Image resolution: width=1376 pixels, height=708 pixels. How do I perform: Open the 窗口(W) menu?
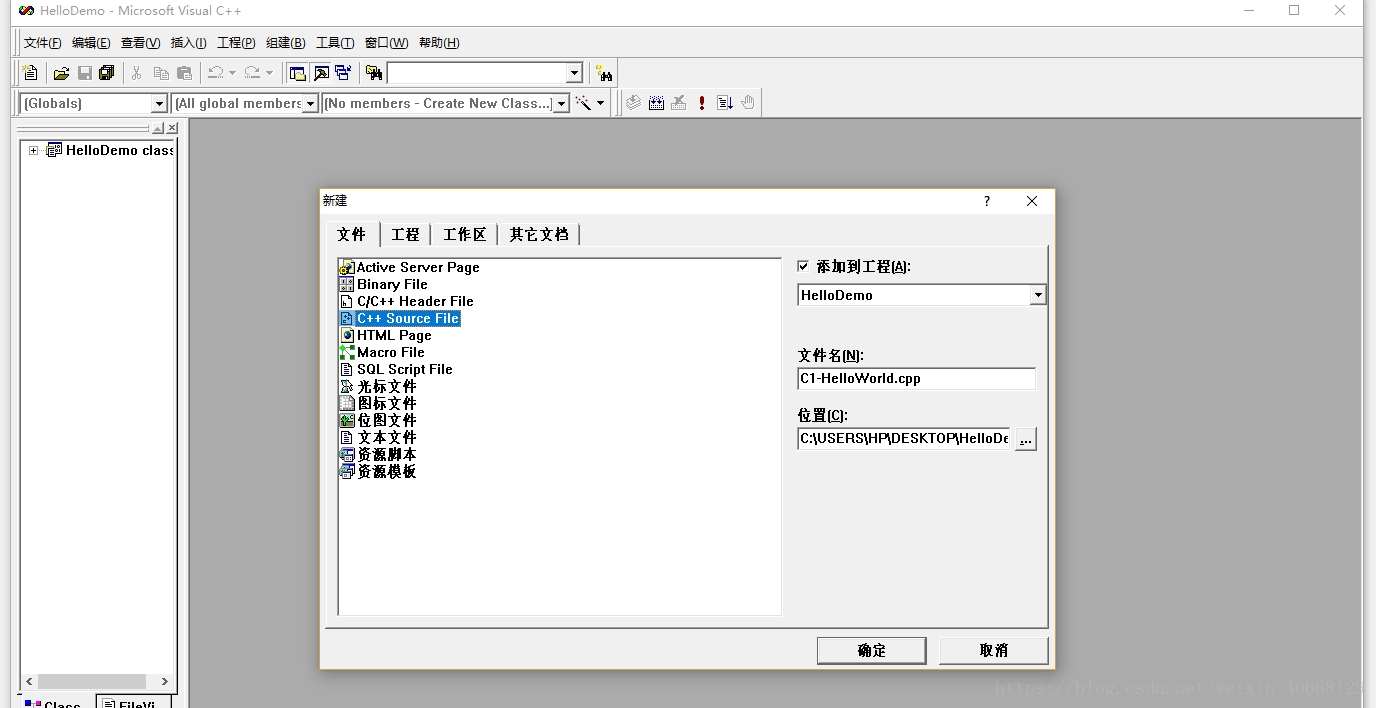pos(386,43)
